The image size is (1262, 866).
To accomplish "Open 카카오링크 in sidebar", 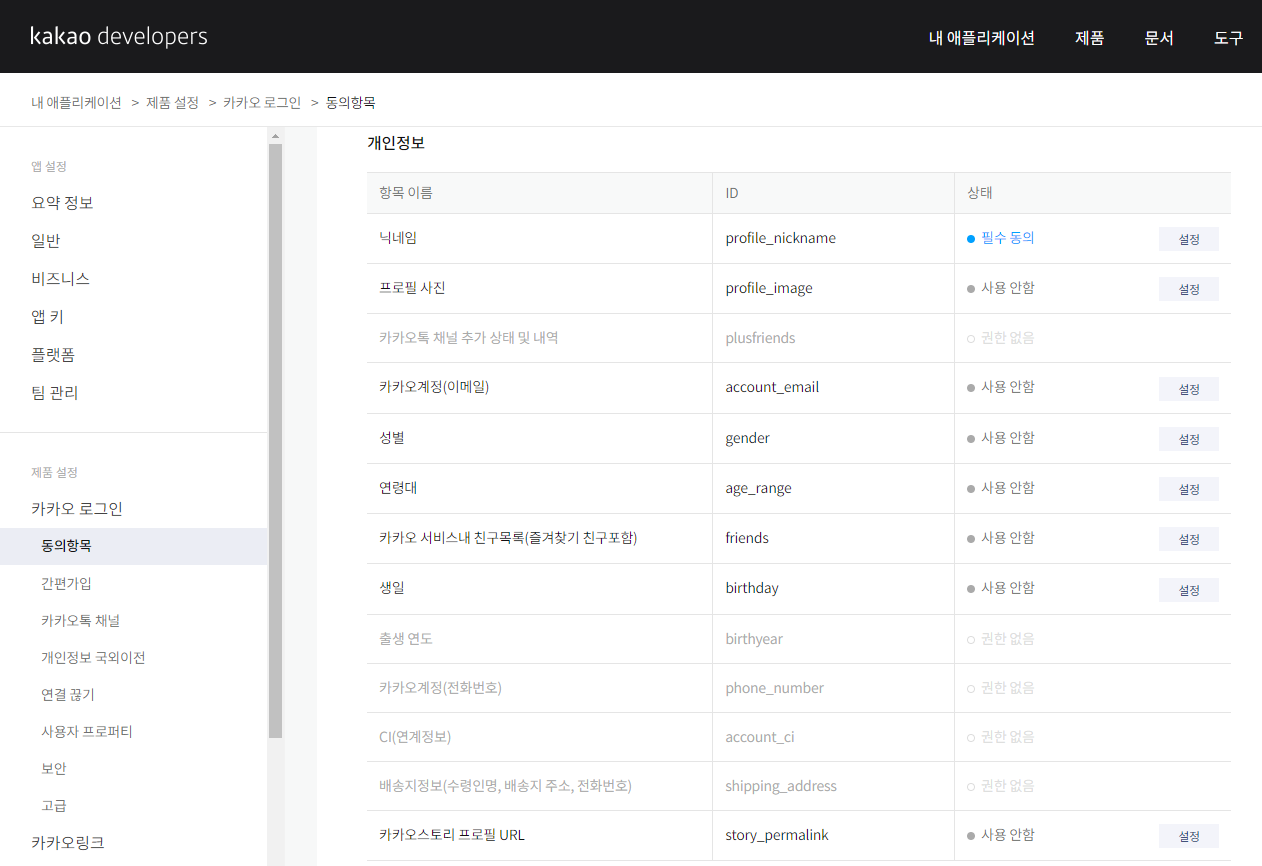I will [68, 842].
